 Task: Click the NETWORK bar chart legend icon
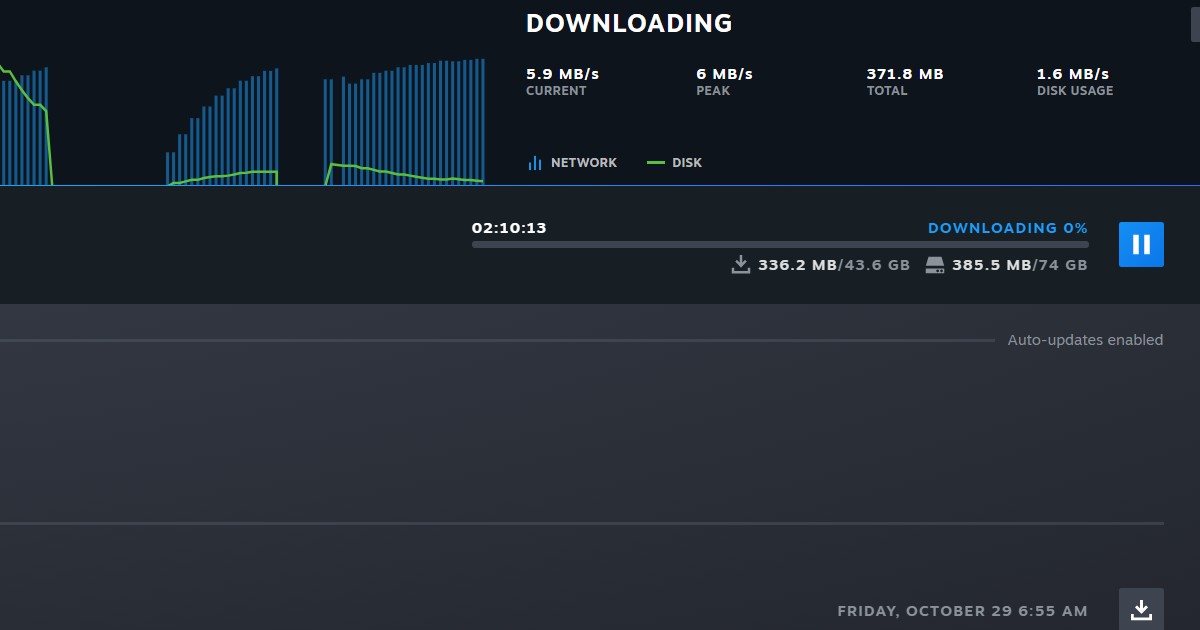pyautogui.click(x=534, y=162)
